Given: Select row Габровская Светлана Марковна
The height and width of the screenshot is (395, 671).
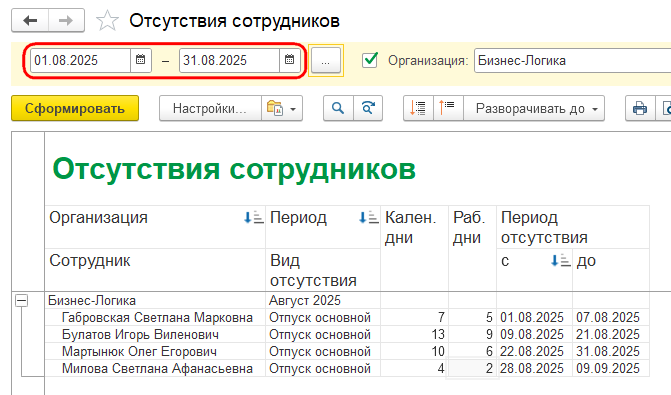Looking at the screenshot, I should (155, 318).
